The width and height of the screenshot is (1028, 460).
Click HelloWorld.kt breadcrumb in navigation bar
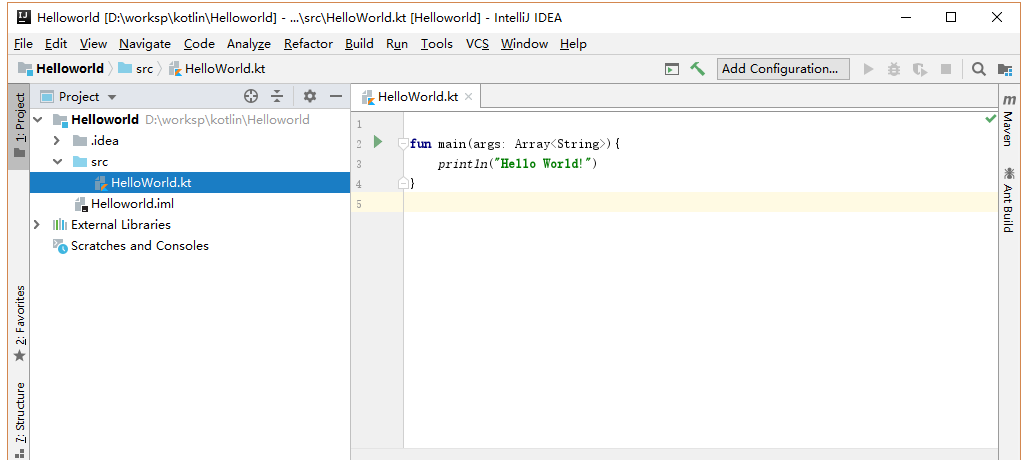point(217,69)
